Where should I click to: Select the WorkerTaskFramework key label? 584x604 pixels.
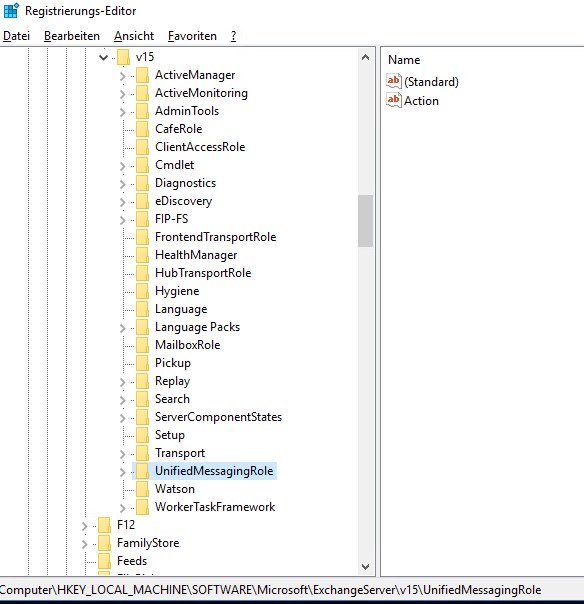pyautogui.click(x=215, y=507)
